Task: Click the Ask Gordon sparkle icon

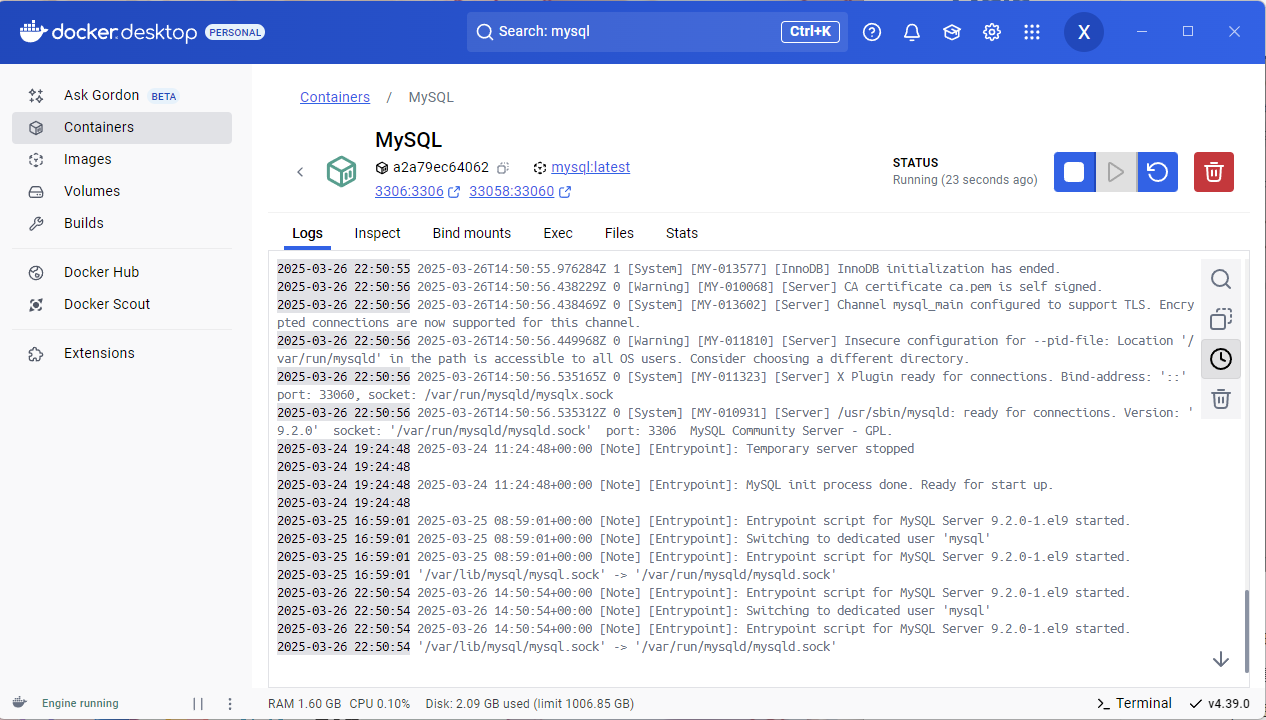Action: click(x=35, y=95)
